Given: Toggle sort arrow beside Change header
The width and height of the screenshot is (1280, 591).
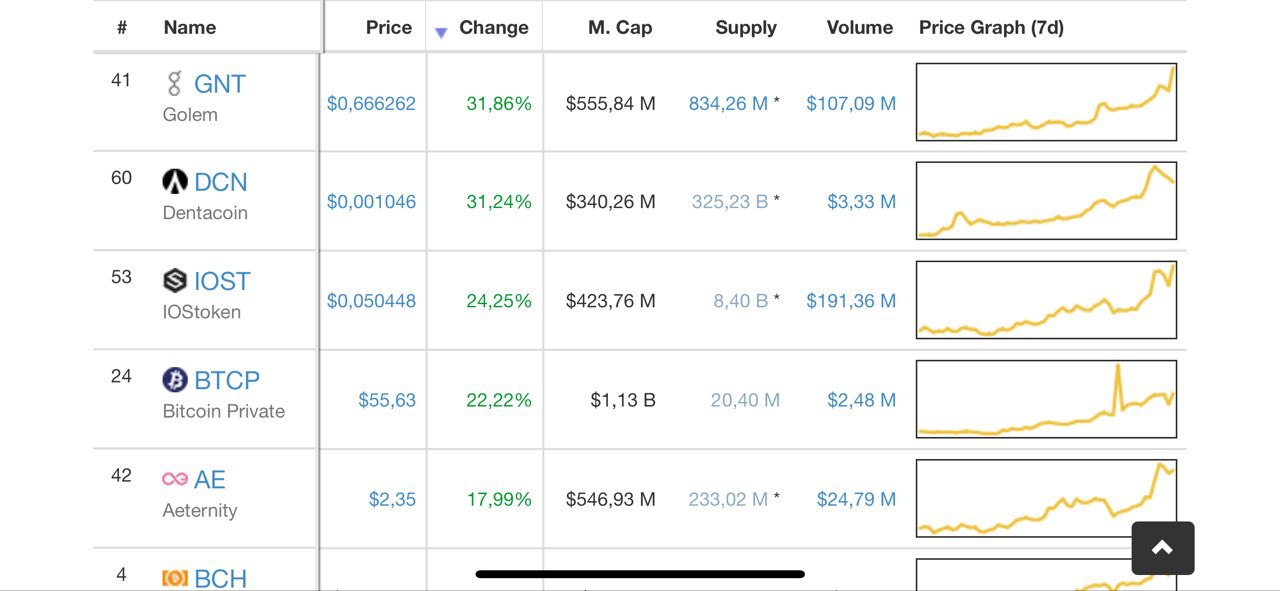Looking at the screenshot, I should pyautogui.click(x=441, y=33).
